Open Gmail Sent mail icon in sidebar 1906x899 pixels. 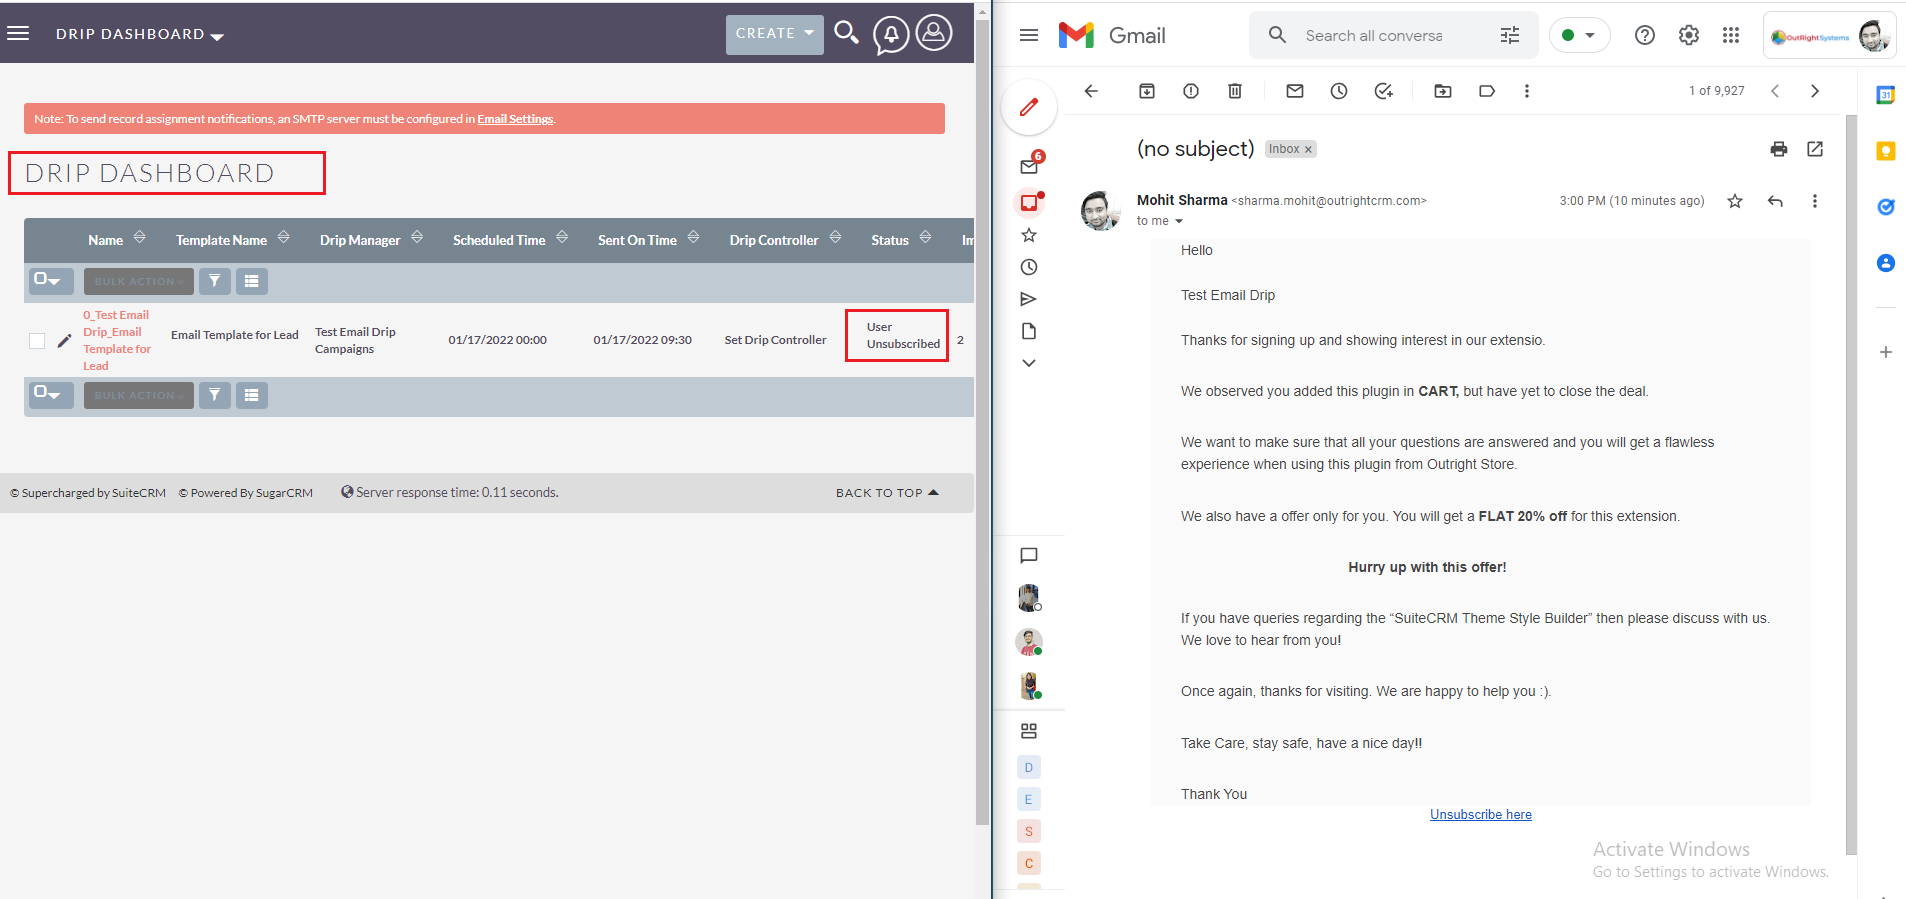(1029, 299)
